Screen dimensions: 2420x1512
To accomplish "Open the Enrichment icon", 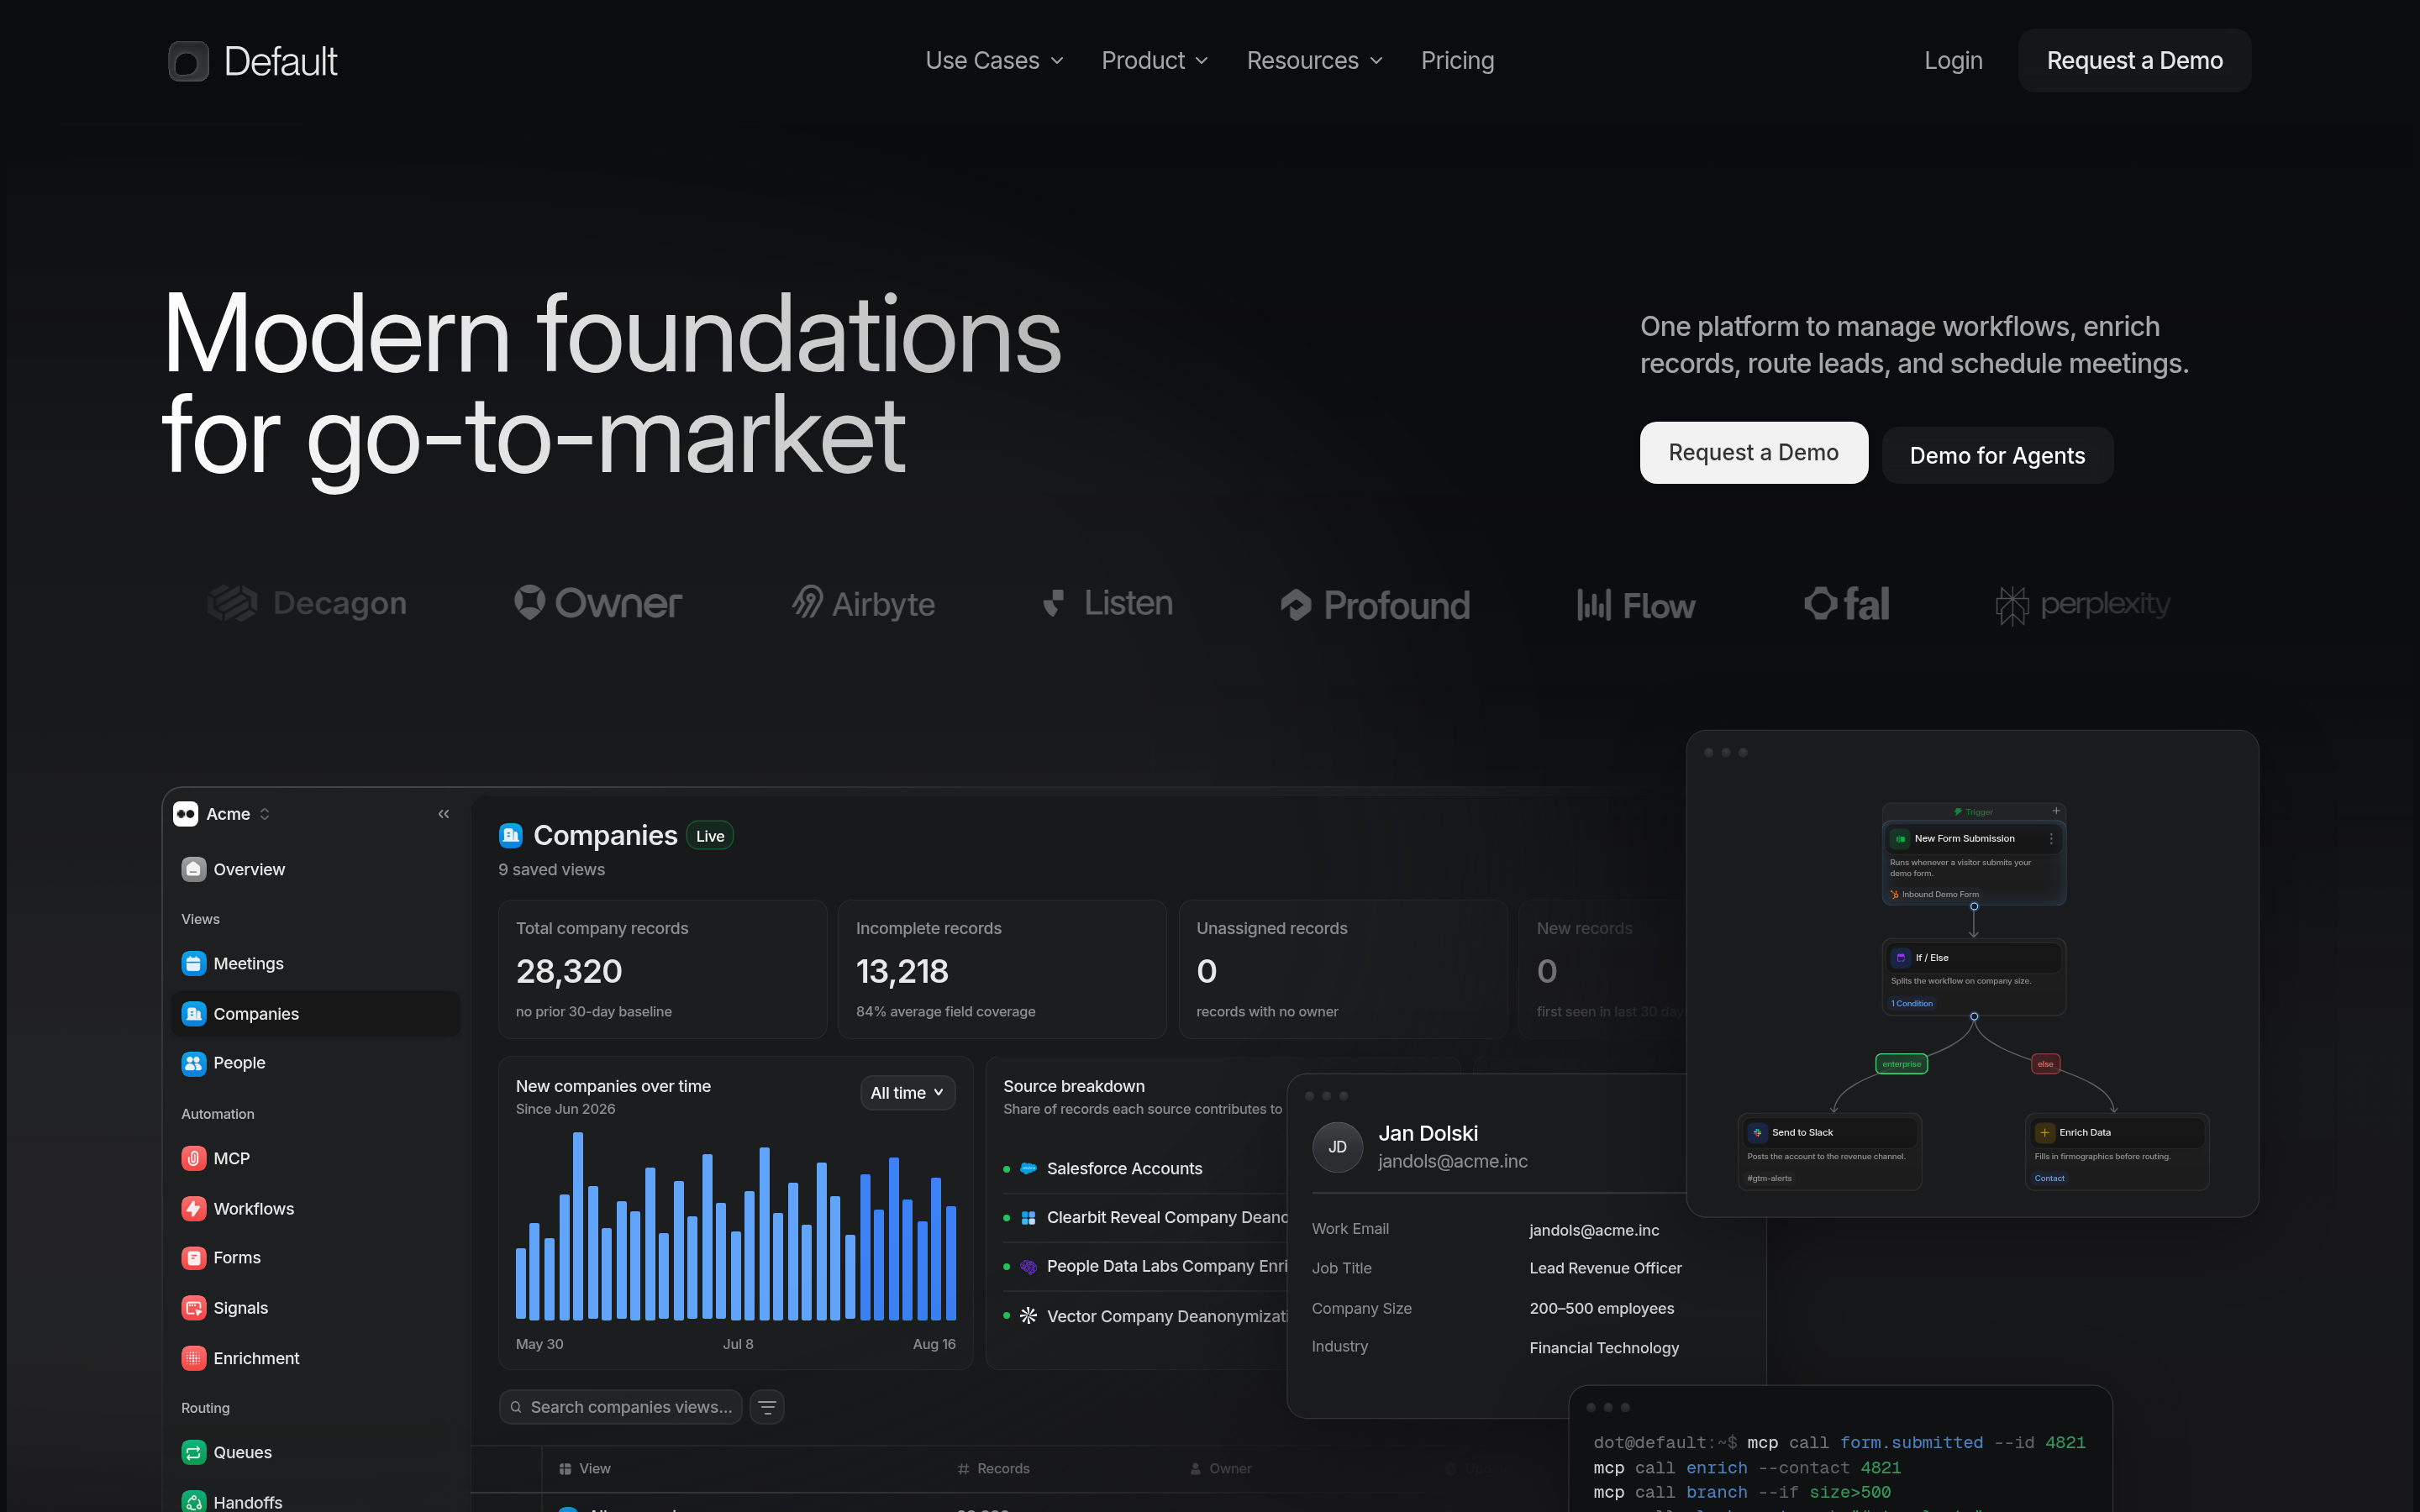I will tap(193, 1358).
